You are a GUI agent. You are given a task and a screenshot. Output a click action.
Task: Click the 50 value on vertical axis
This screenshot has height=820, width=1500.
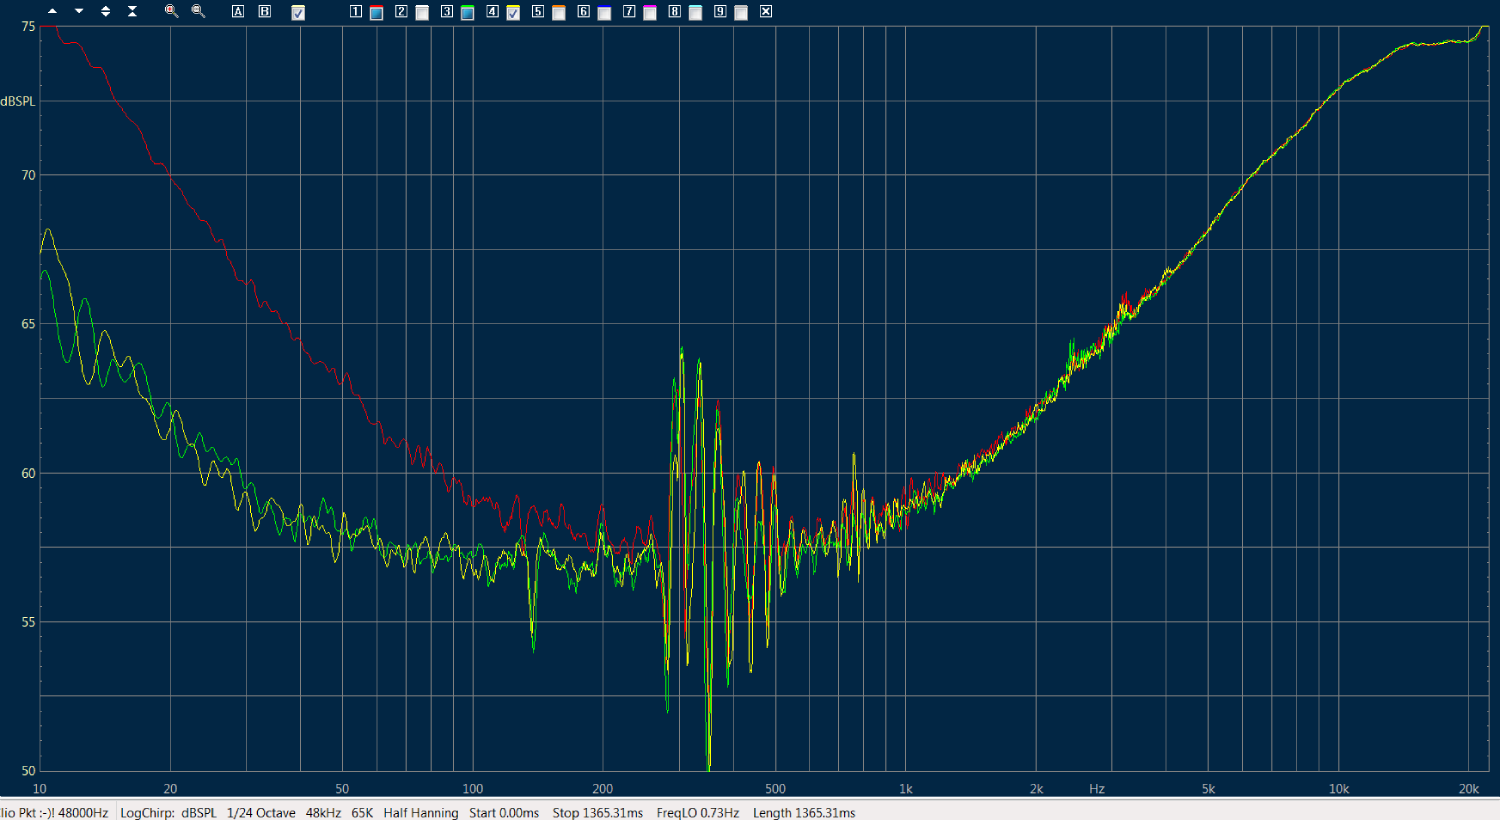tap(28, 771)
